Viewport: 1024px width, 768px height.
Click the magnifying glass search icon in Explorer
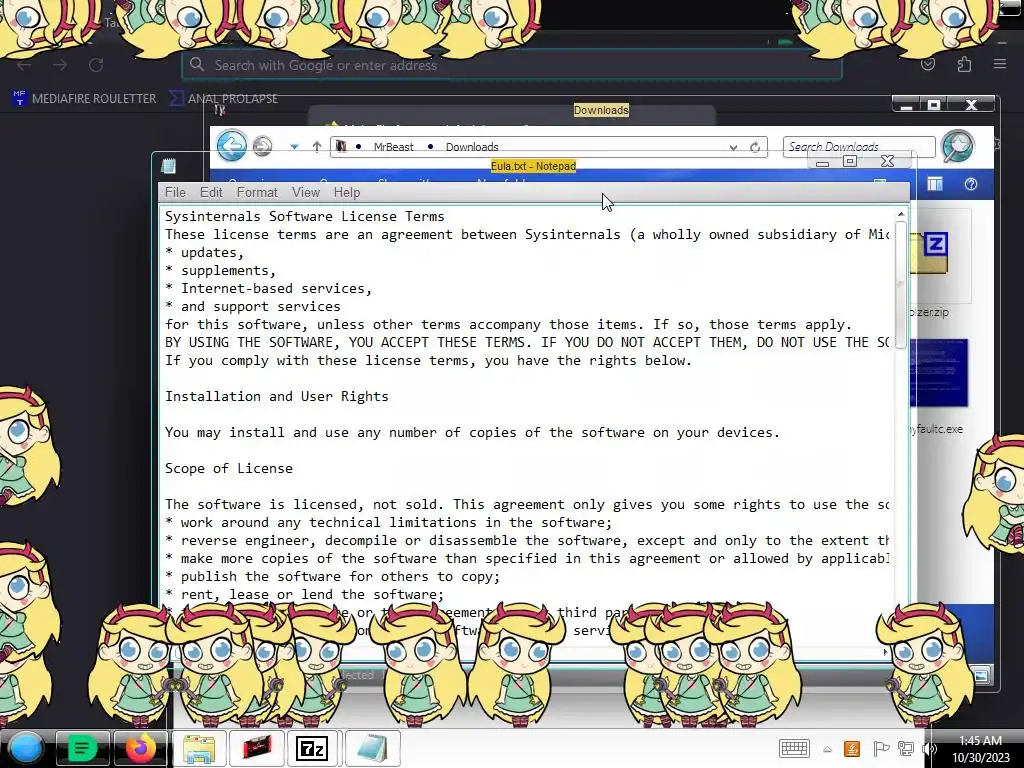(x=957, y=146)
